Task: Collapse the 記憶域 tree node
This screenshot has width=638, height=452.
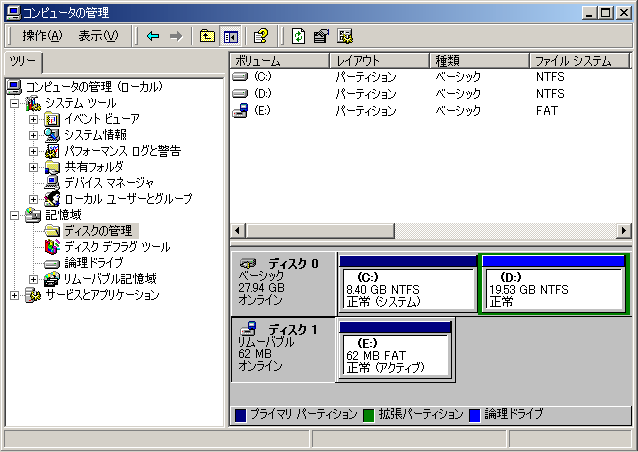Action: coord(15,215)
